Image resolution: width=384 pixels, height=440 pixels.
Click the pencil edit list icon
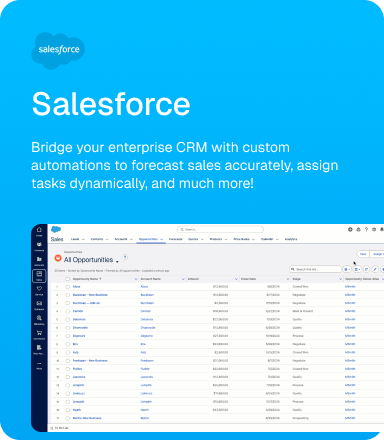click(375, 269)
